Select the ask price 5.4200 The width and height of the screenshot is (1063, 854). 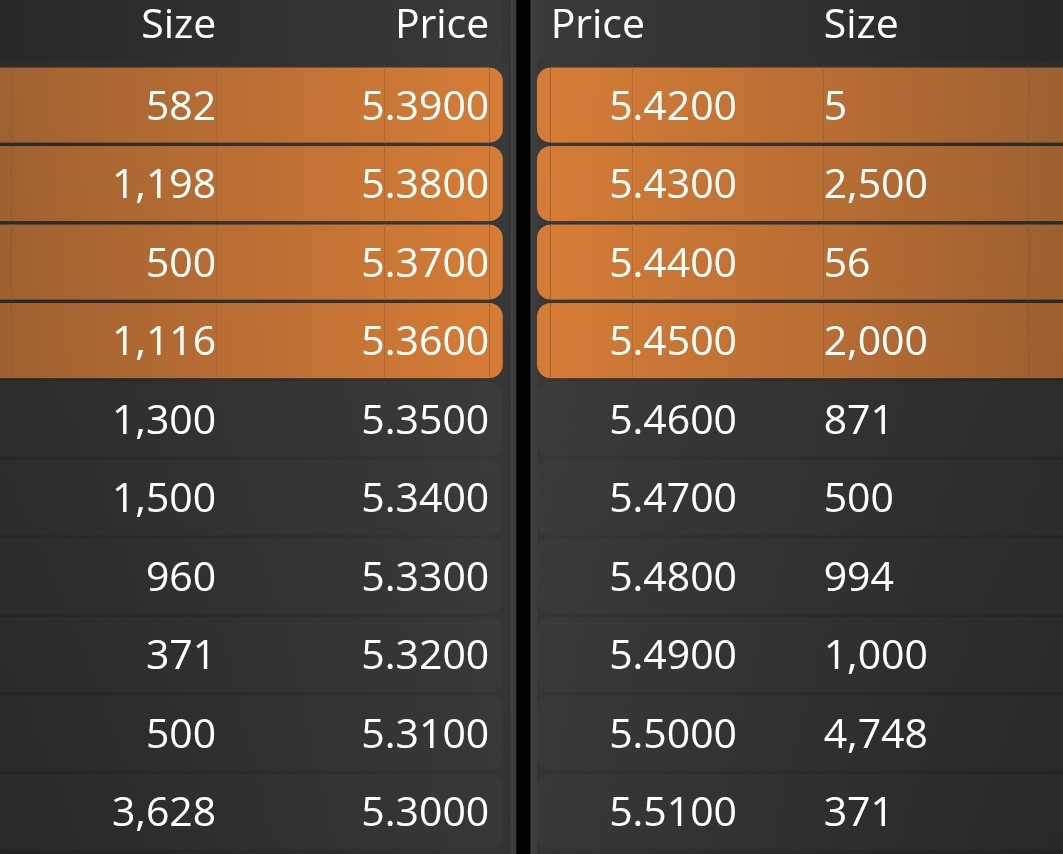[x=673, y=106]
